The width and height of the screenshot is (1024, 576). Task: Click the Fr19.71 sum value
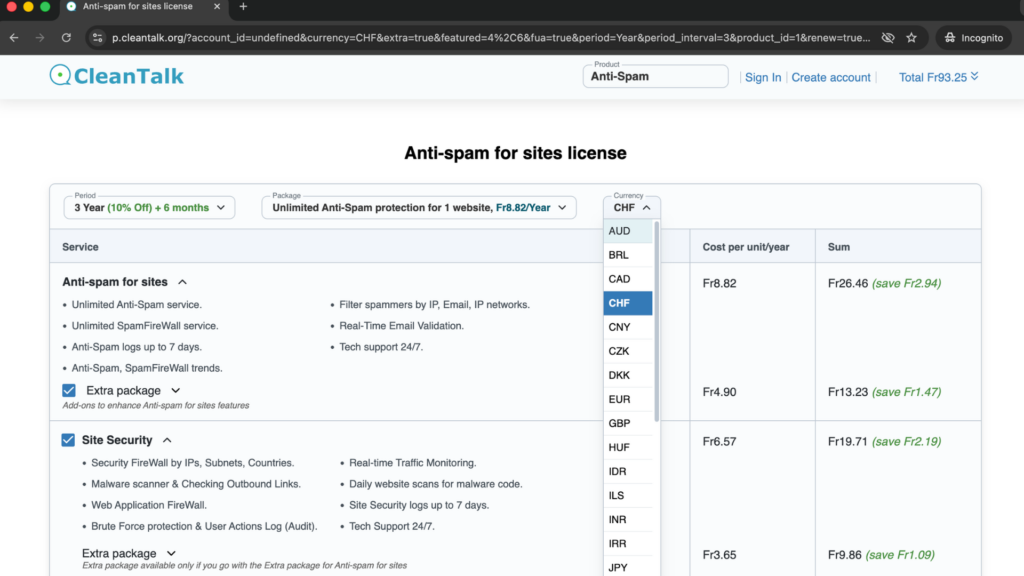point(848,441)
